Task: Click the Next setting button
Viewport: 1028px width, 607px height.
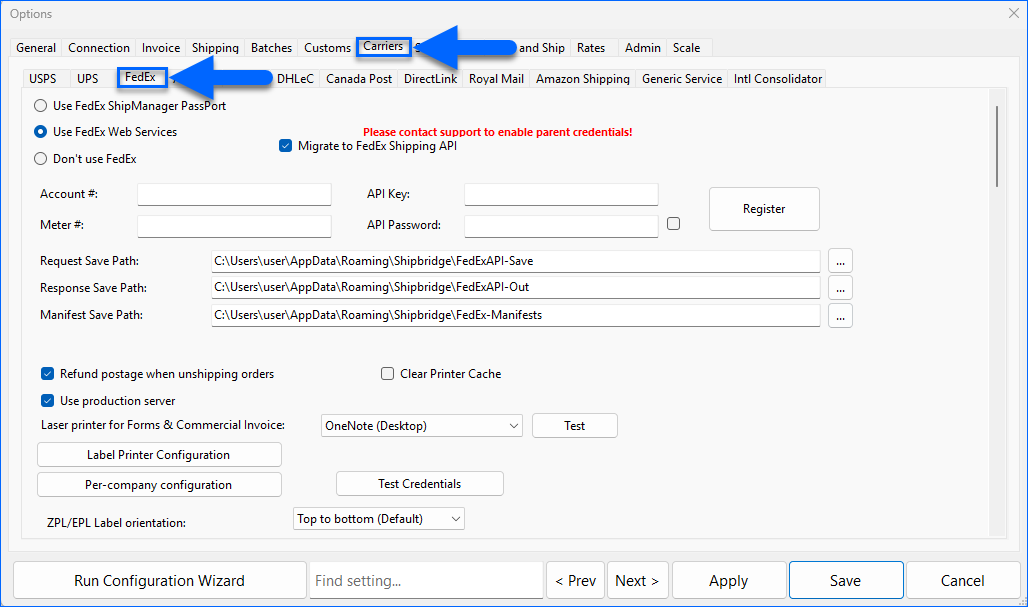Action: point(637,580)
